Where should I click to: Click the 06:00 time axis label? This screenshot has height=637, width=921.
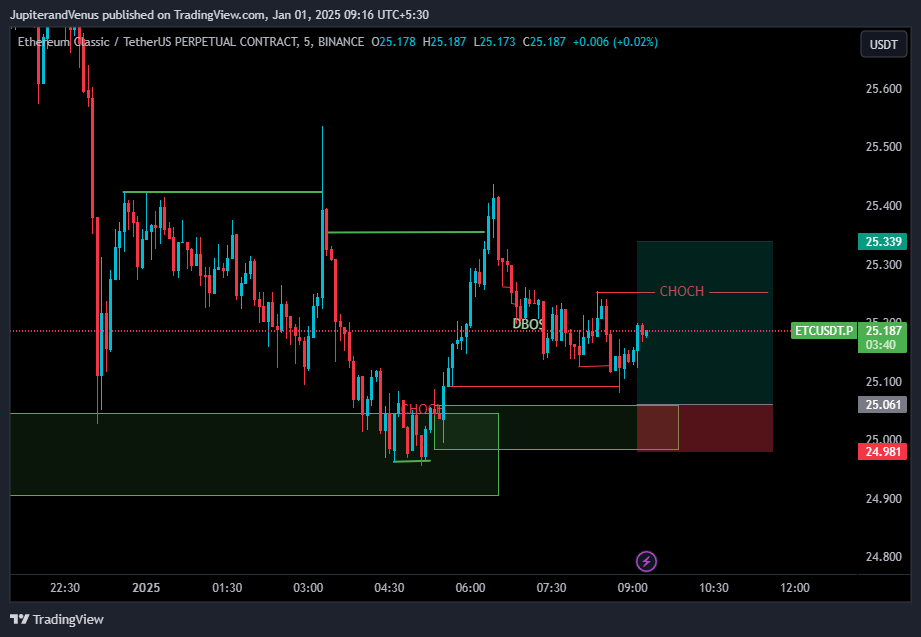[x=470, y=588]
